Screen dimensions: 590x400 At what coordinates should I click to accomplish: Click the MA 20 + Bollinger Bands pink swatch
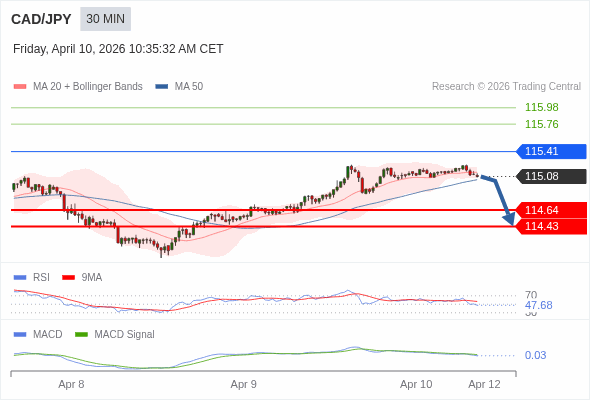20,87
